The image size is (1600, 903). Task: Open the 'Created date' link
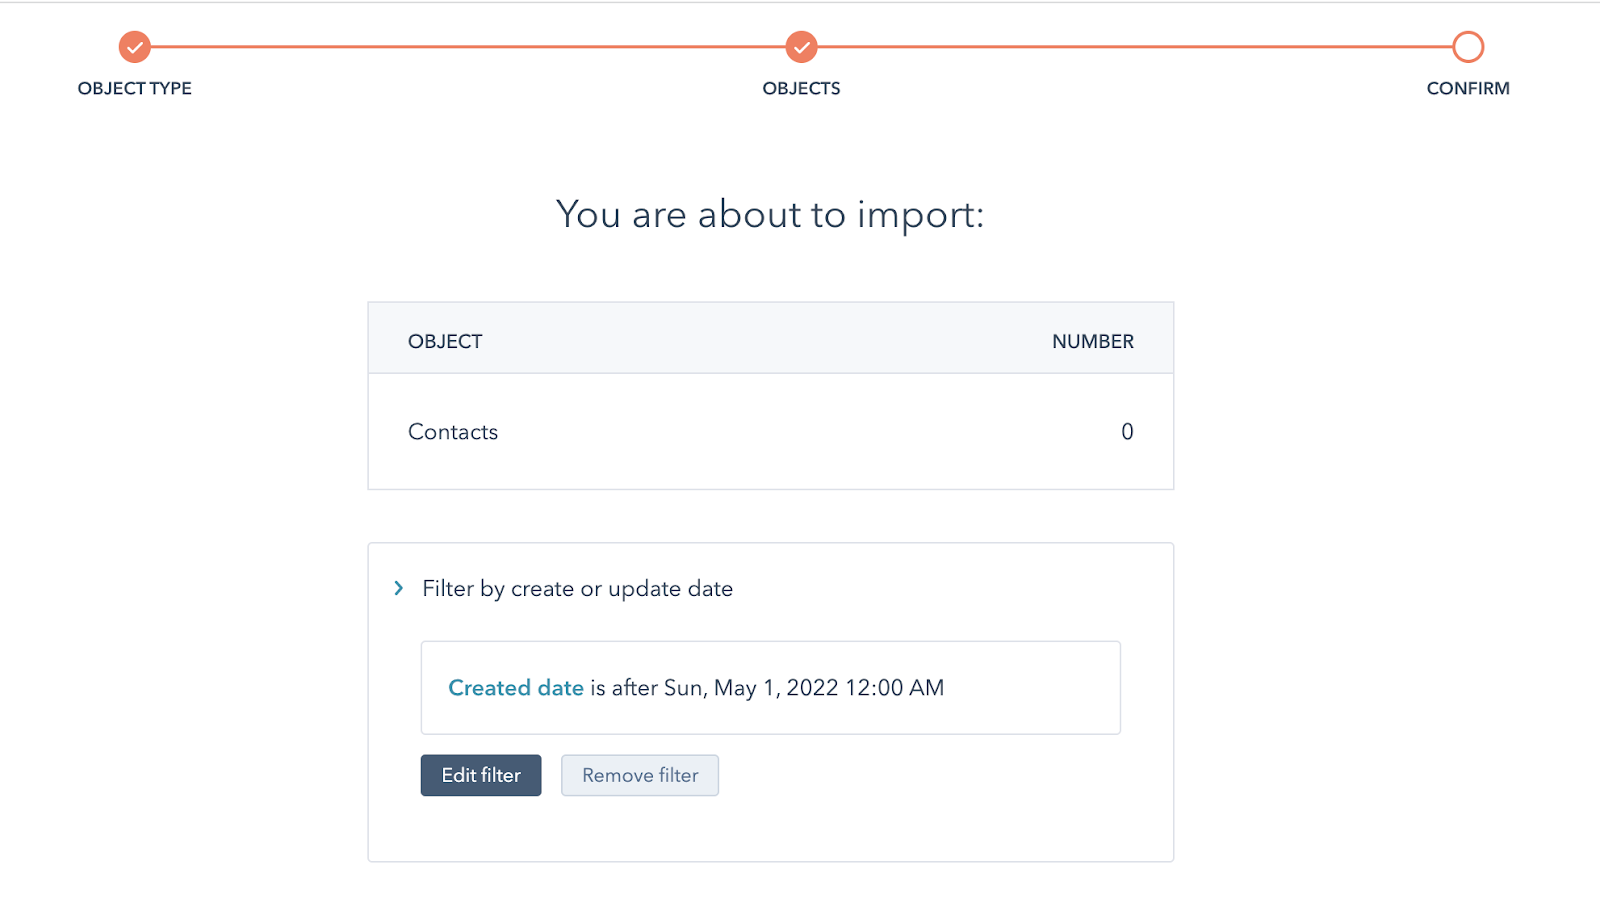(x=516, y=688)
